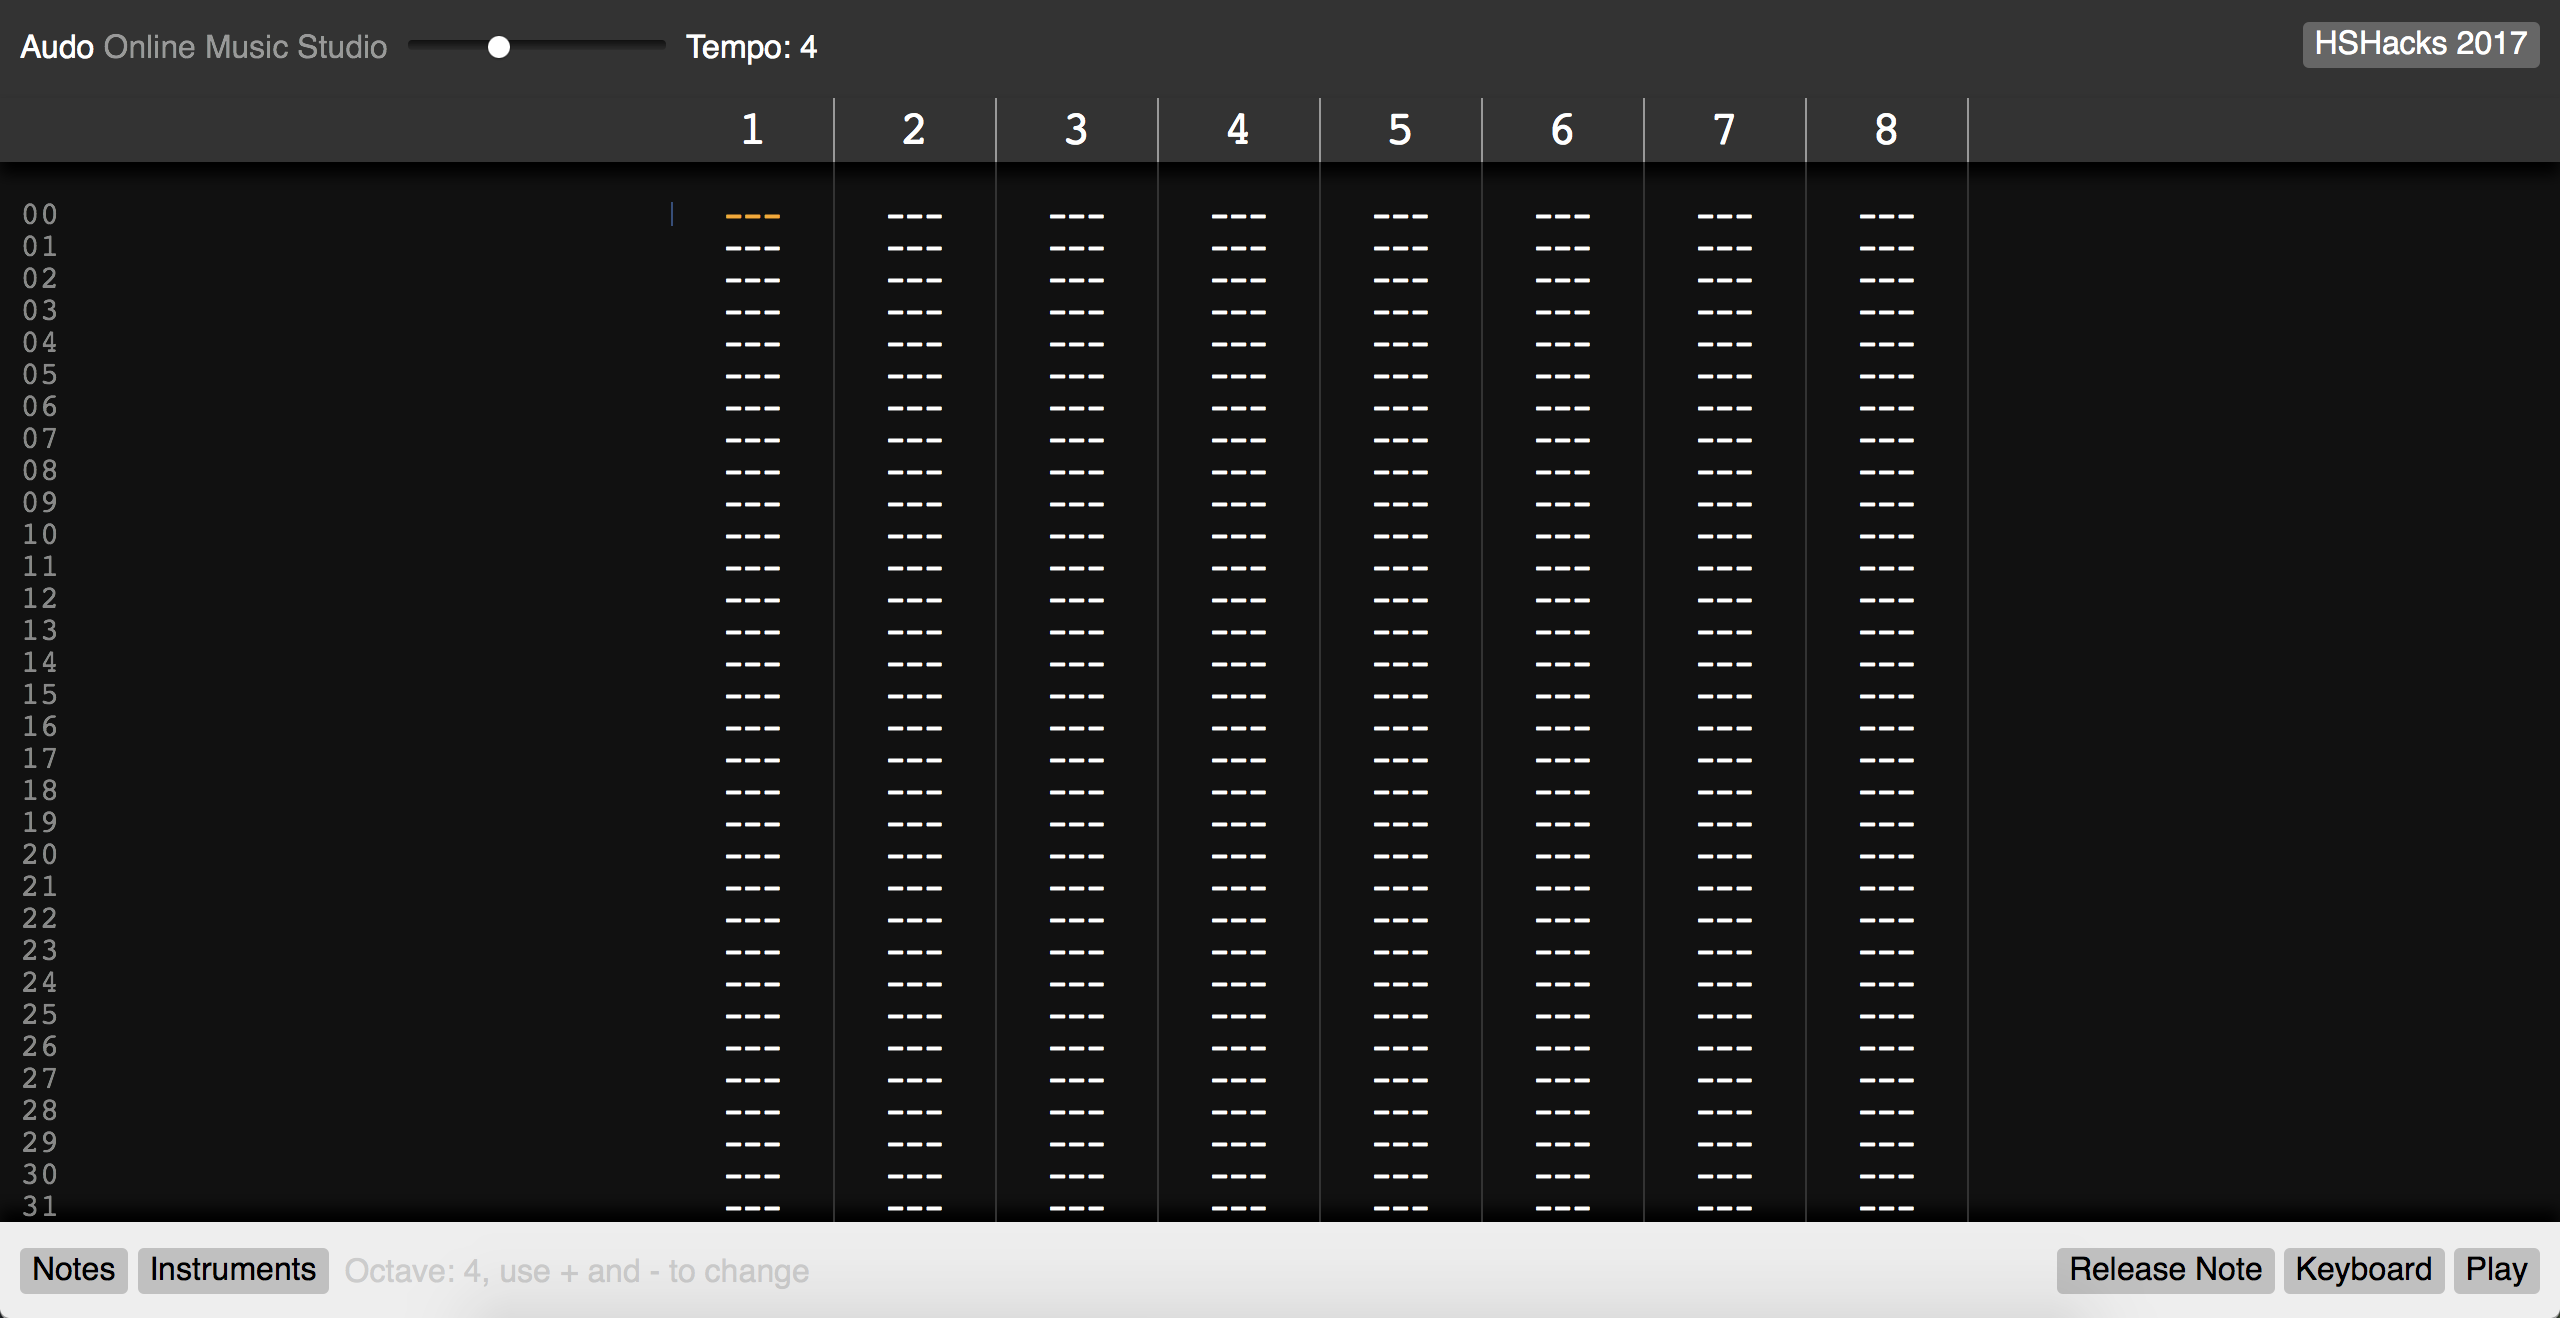This screenshot has width=2560, height=1318.
Task: Click row 05 cell in channel 4
Action: pyautogui.click(x=1238, y=376)
